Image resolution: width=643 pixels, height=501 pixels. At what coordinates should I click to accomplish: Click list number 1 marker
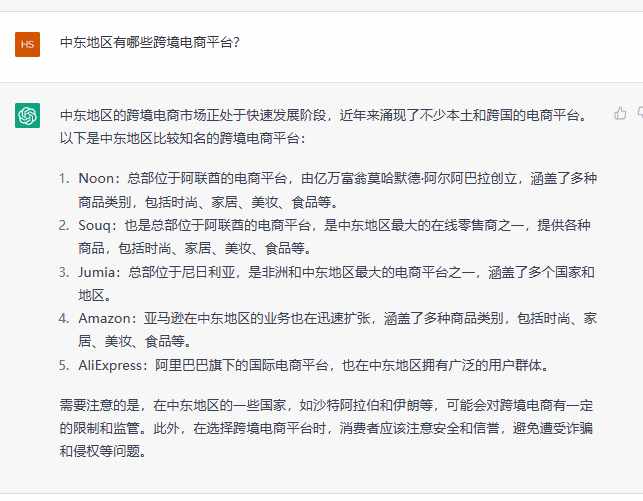(64, 178)
